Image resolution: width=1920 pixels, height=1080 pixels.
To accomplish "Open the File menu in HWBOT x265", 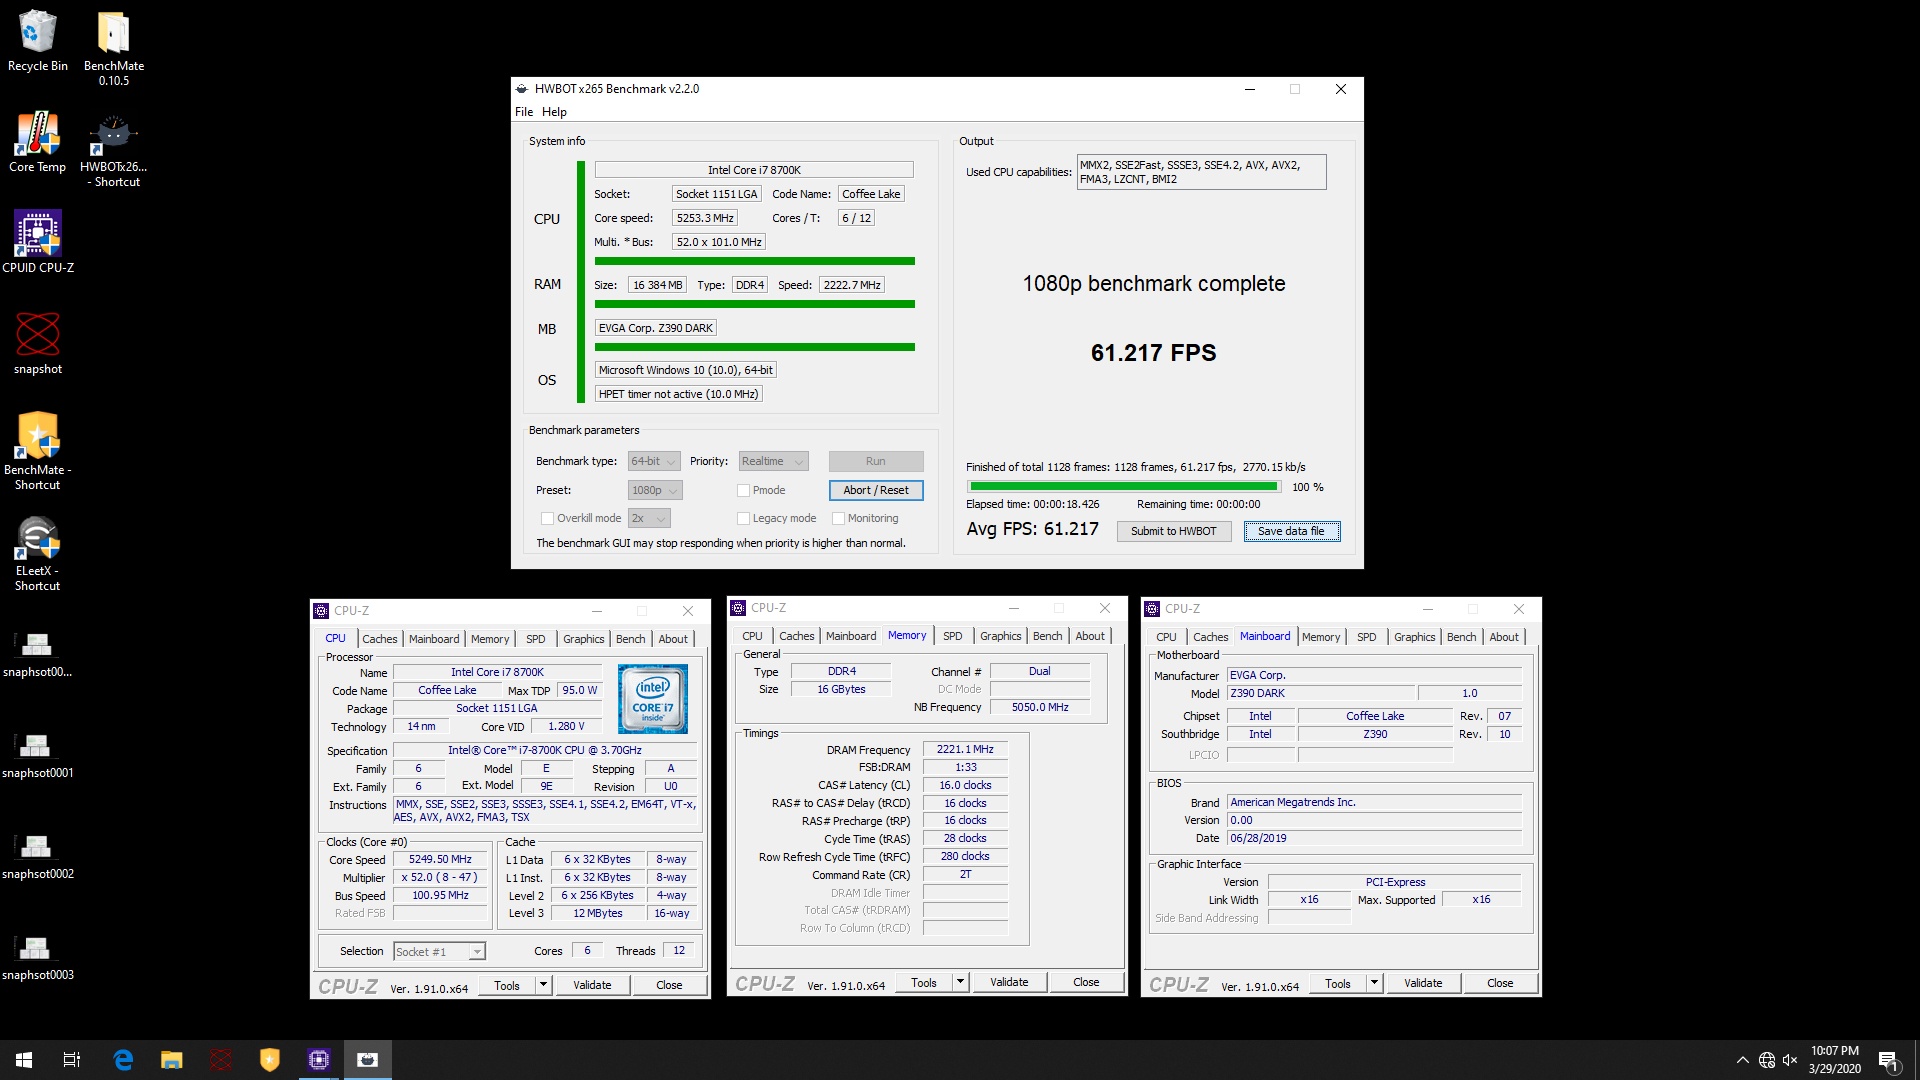I will [524, 112].
